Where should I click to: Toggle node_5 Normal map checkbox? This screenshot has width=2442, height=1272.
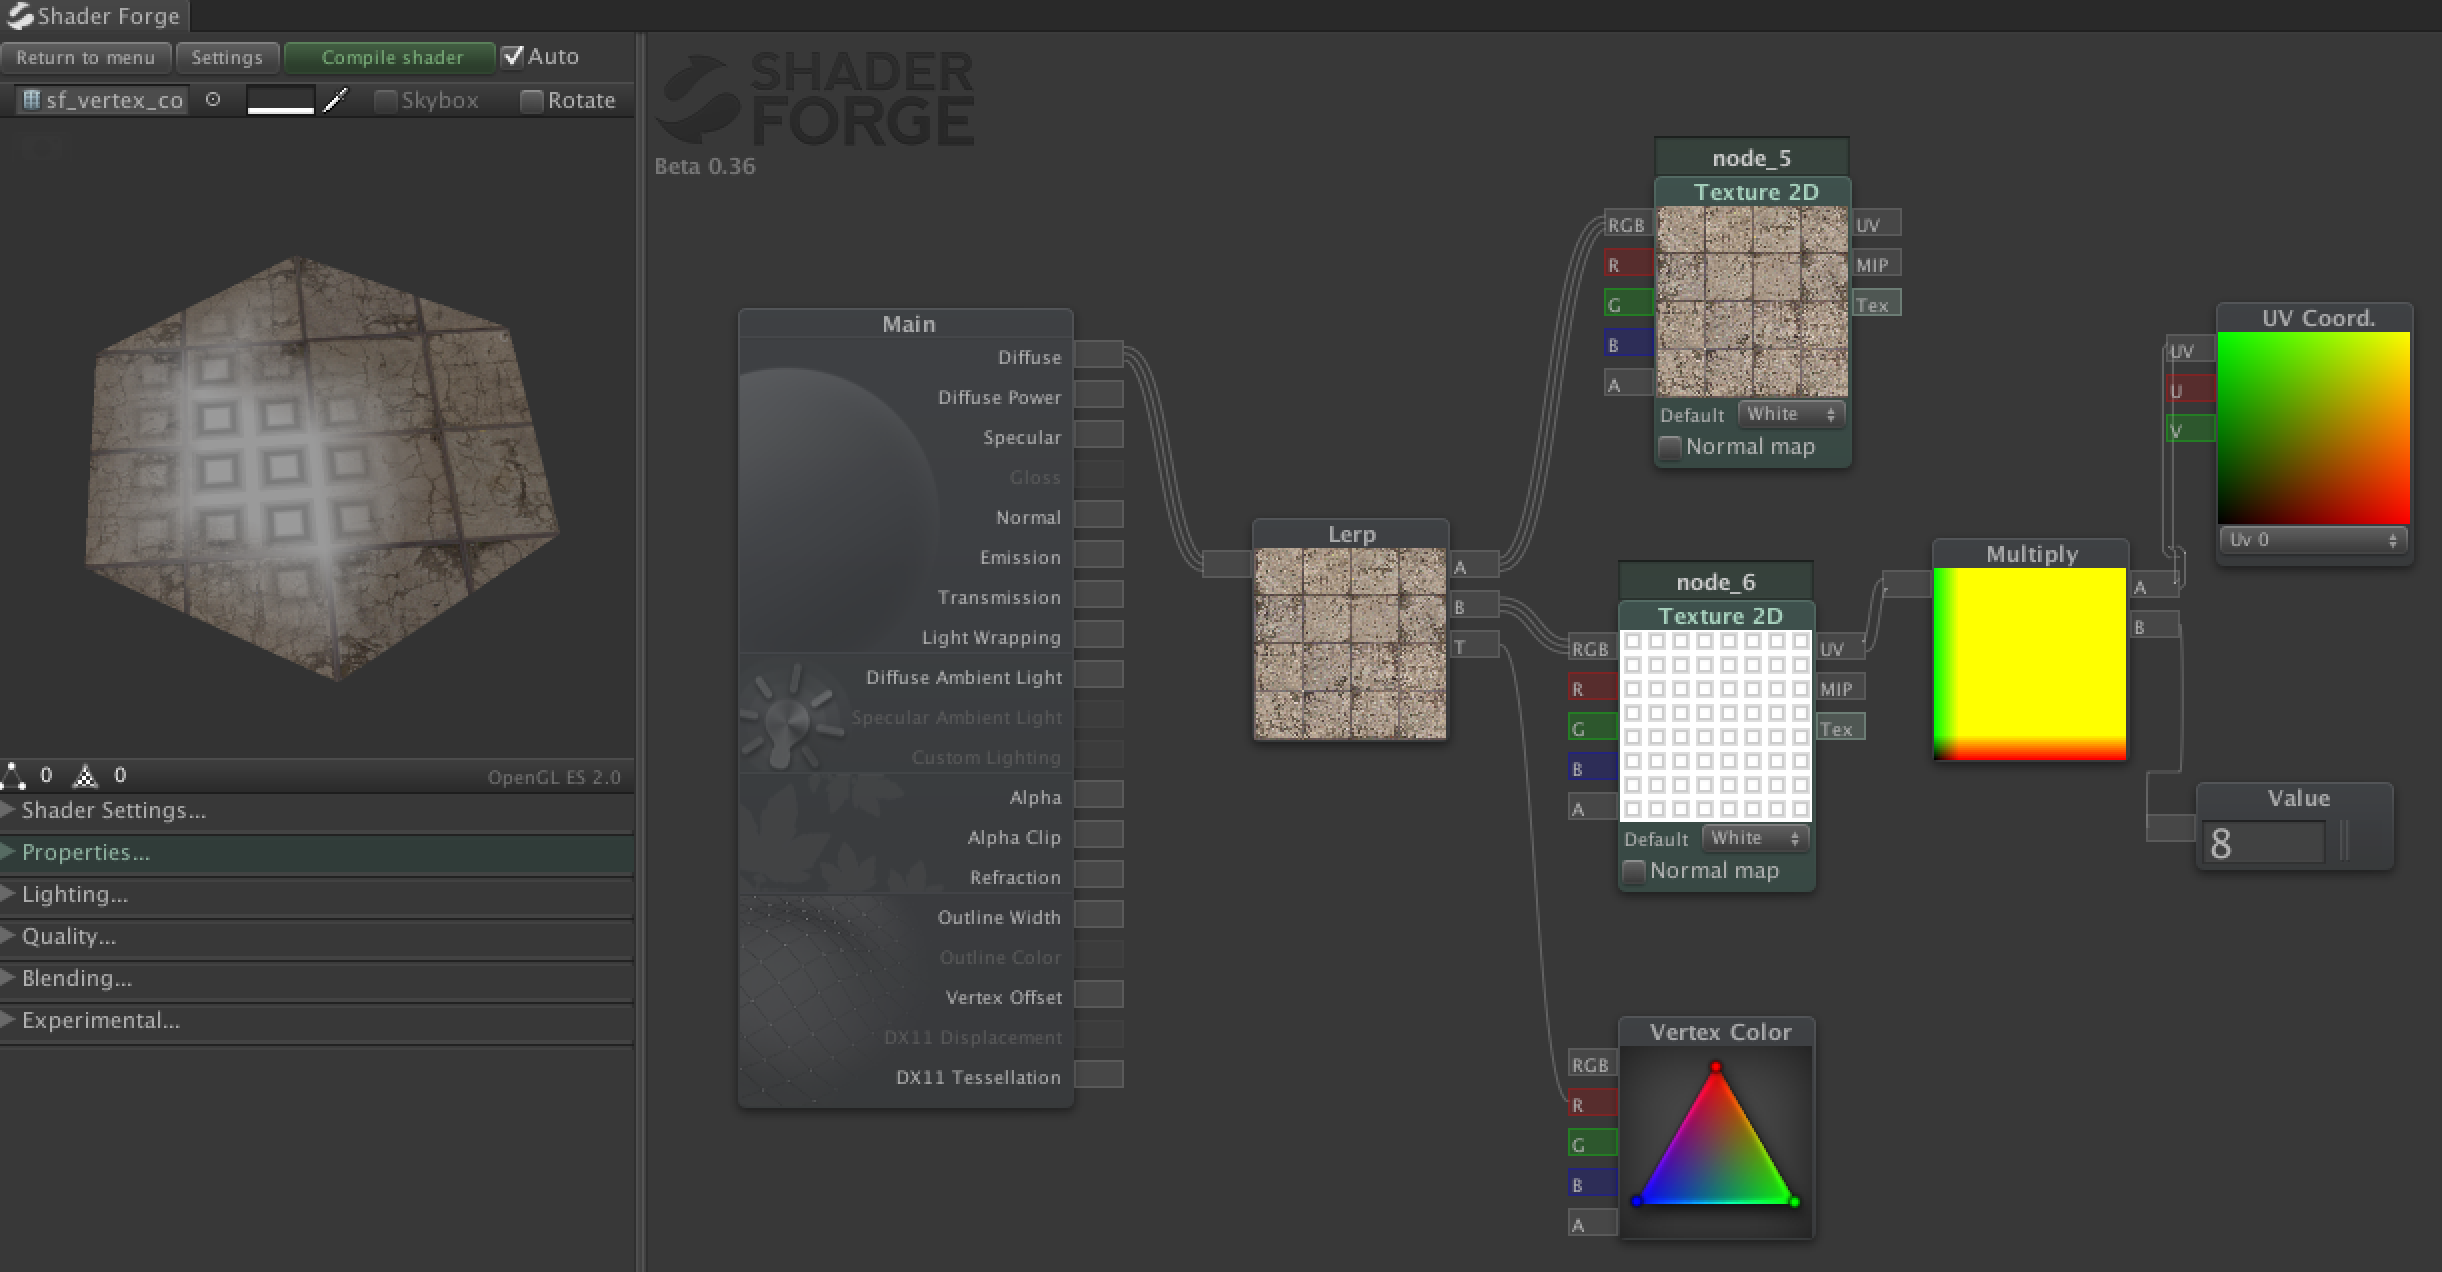click(1669, 447)
